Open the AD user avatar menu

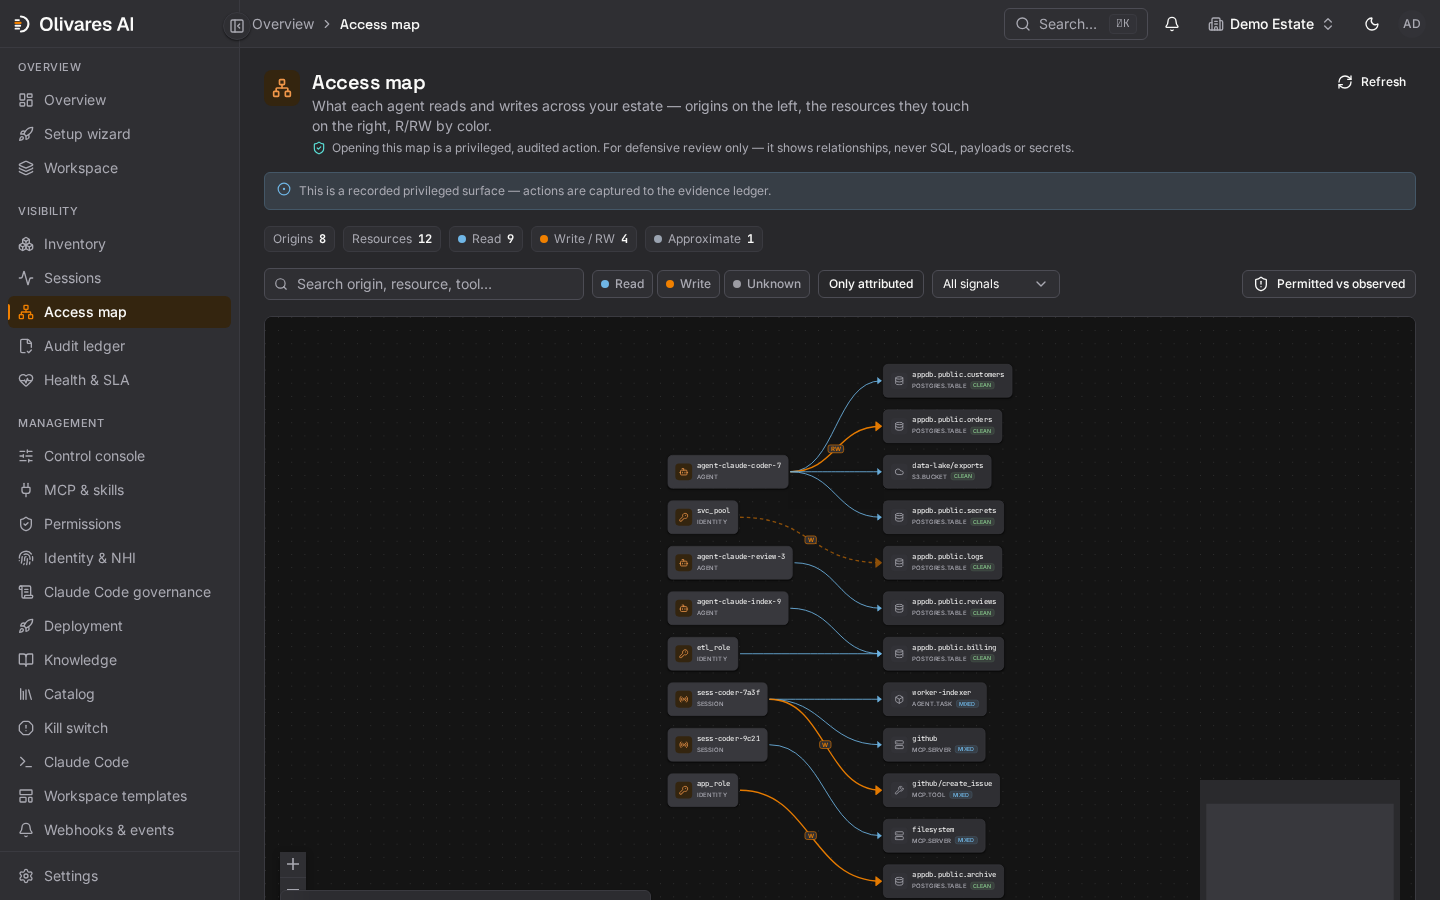pos(1412,24)
